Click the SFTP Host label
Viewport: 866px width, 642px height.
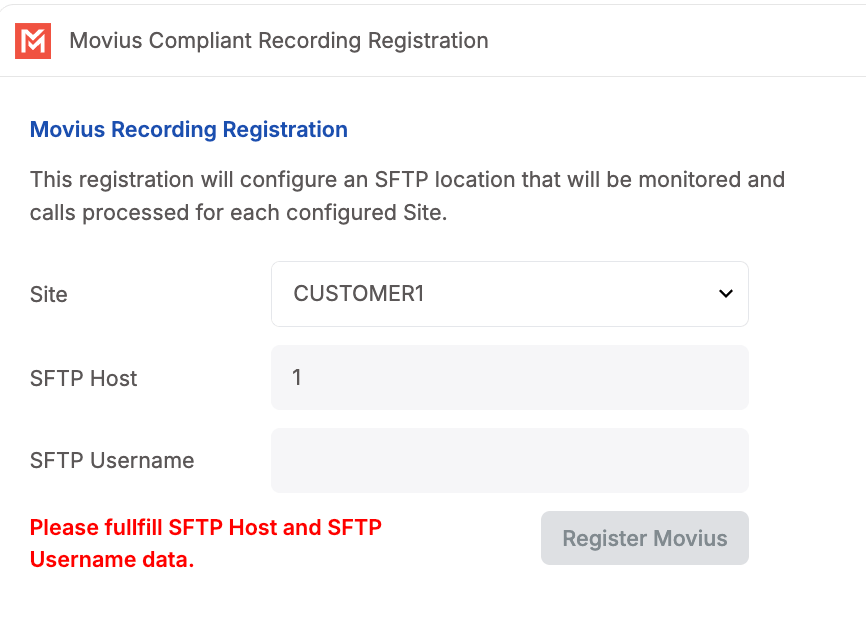84,378
